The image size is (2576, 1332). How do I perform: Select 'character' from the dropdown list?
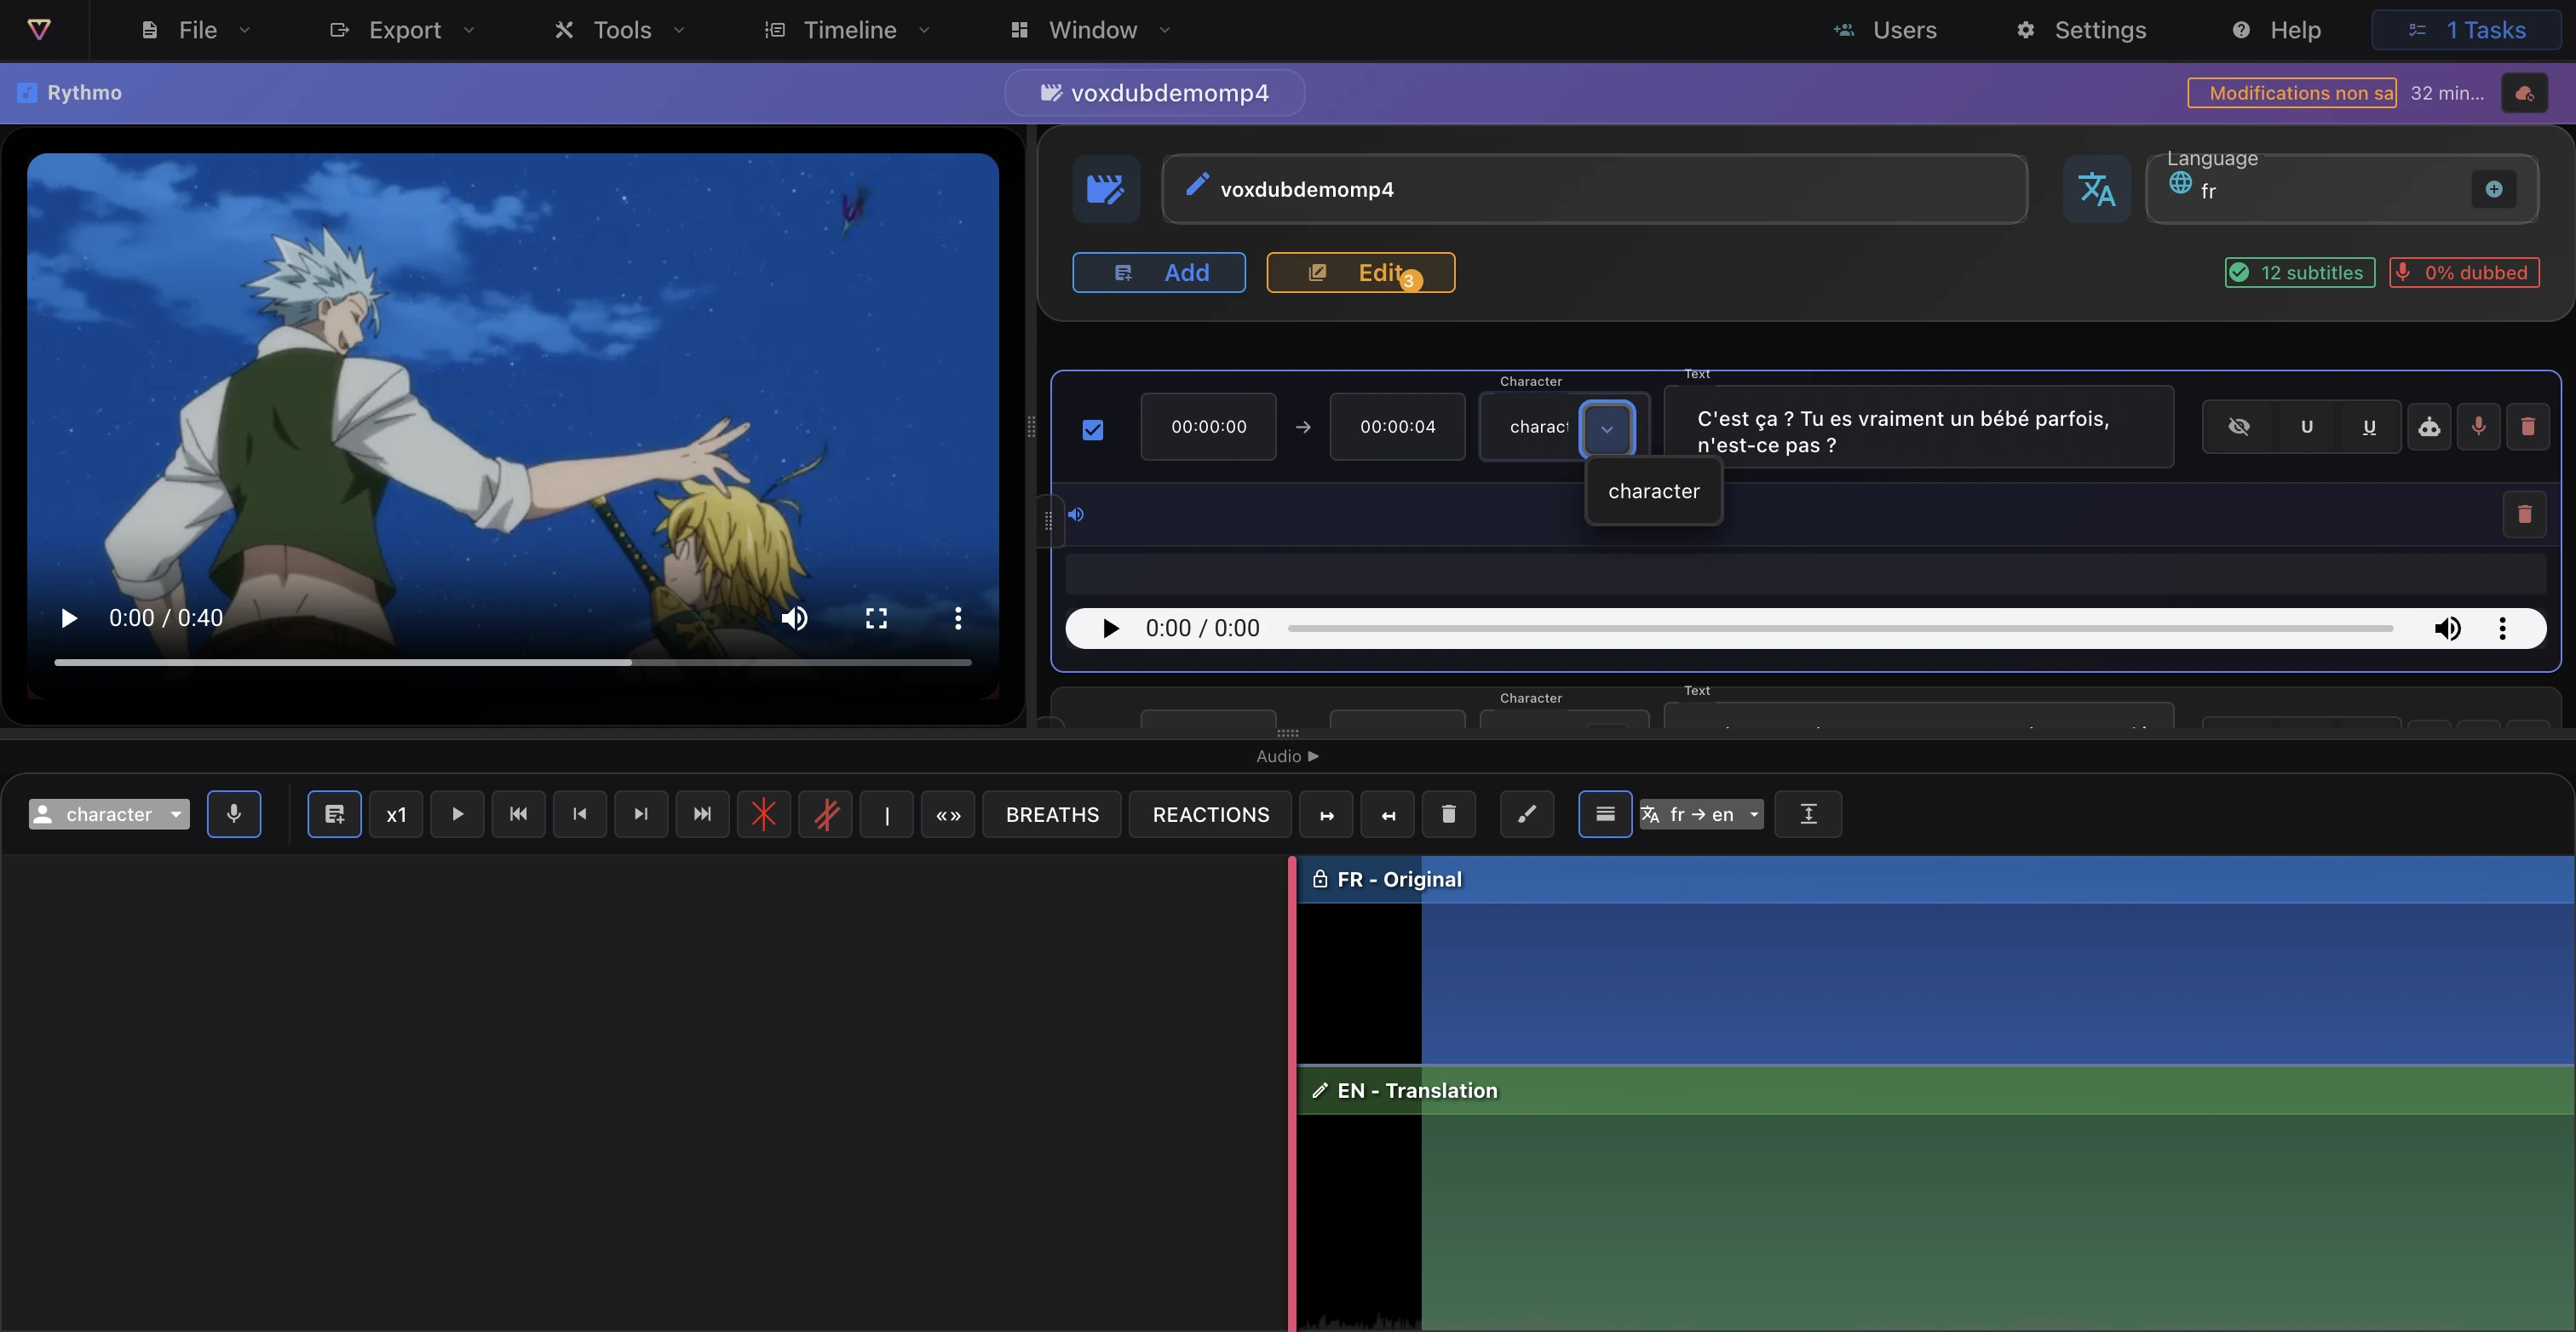(1654, 491)
